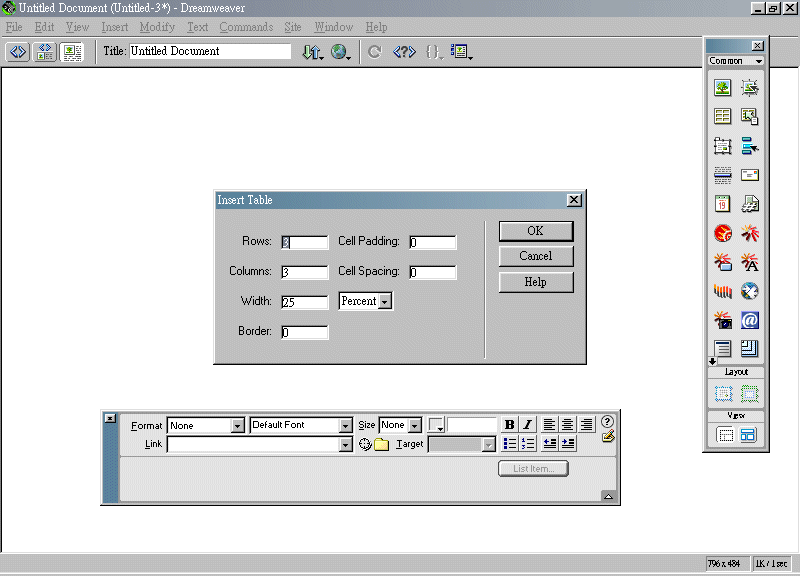The width and height of the screenshot is (800, 576).
Task: Insert Image from Common panel
Action: (x=722, y=87)
